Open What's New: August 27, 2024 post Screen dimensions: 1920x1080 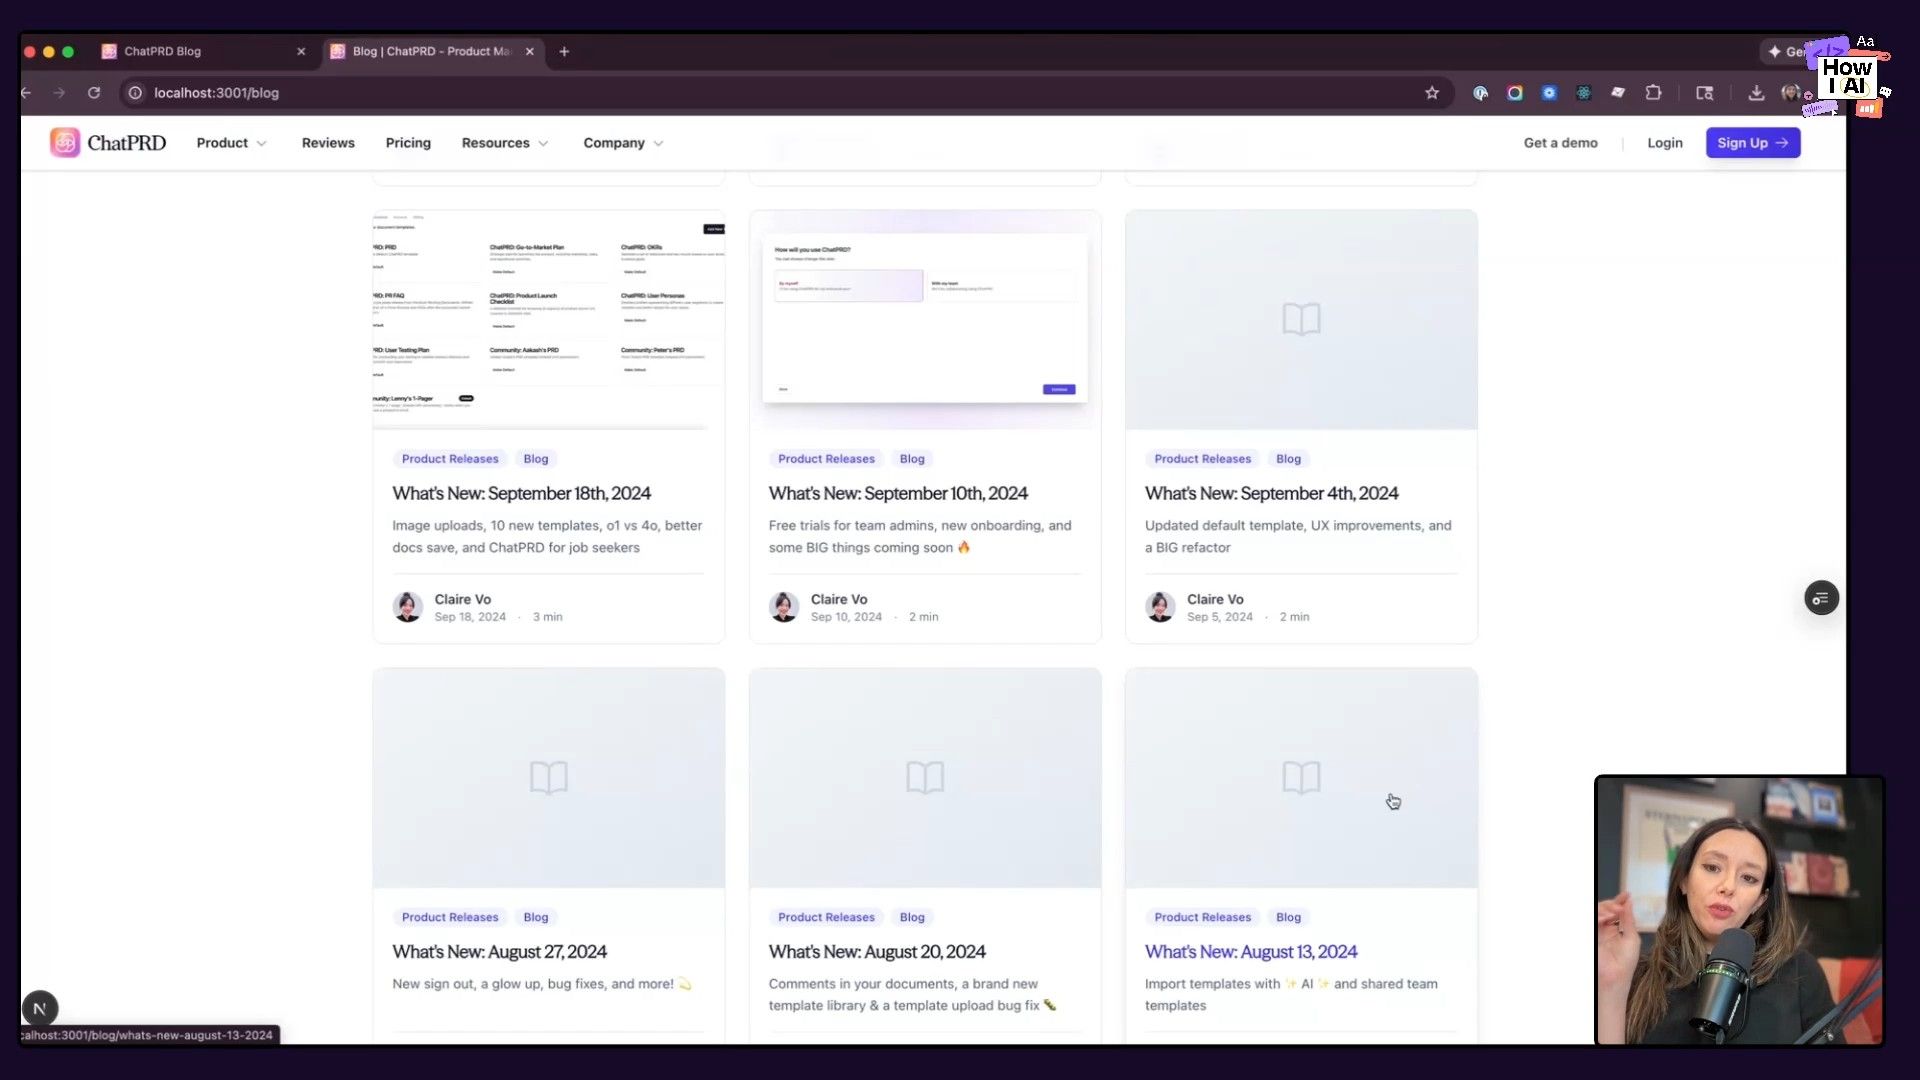point(499,952)
